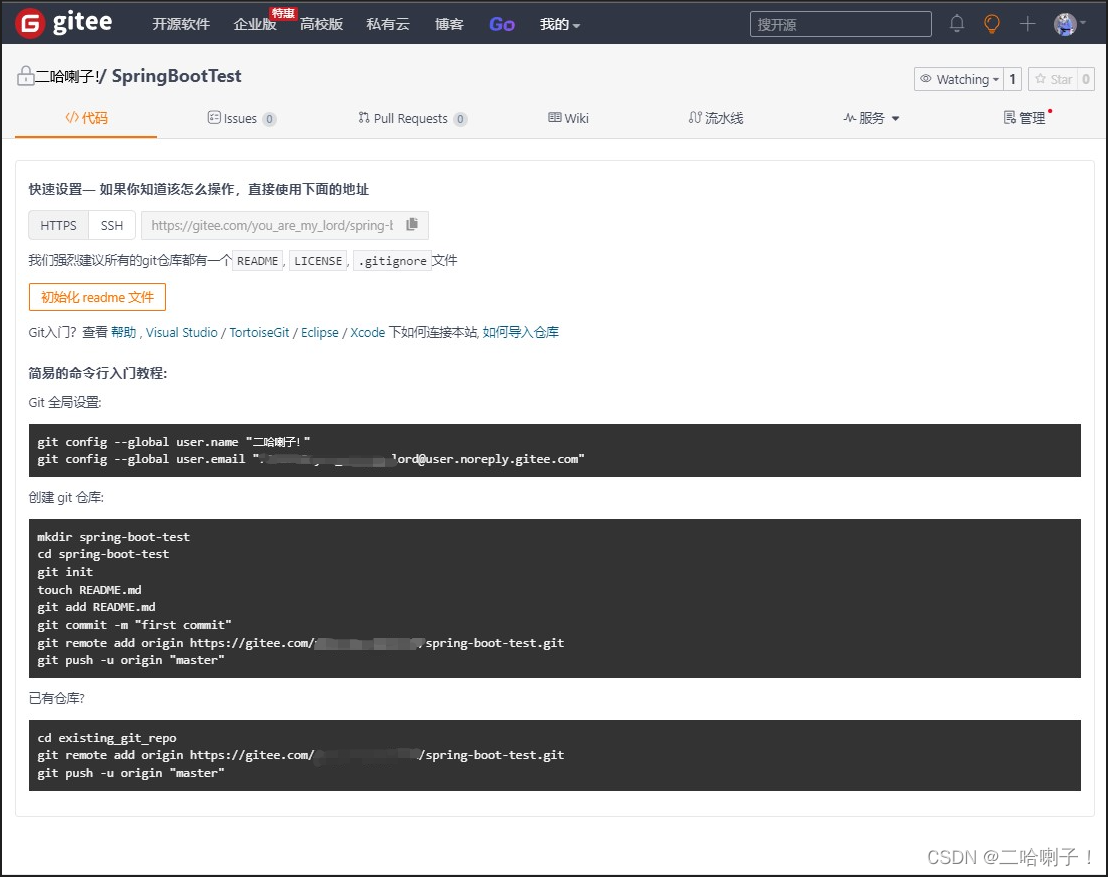The image size is (1108, 877).
Task: Click the 'mkdir spring-boot-test' line
Action: [x=113, y=536]
